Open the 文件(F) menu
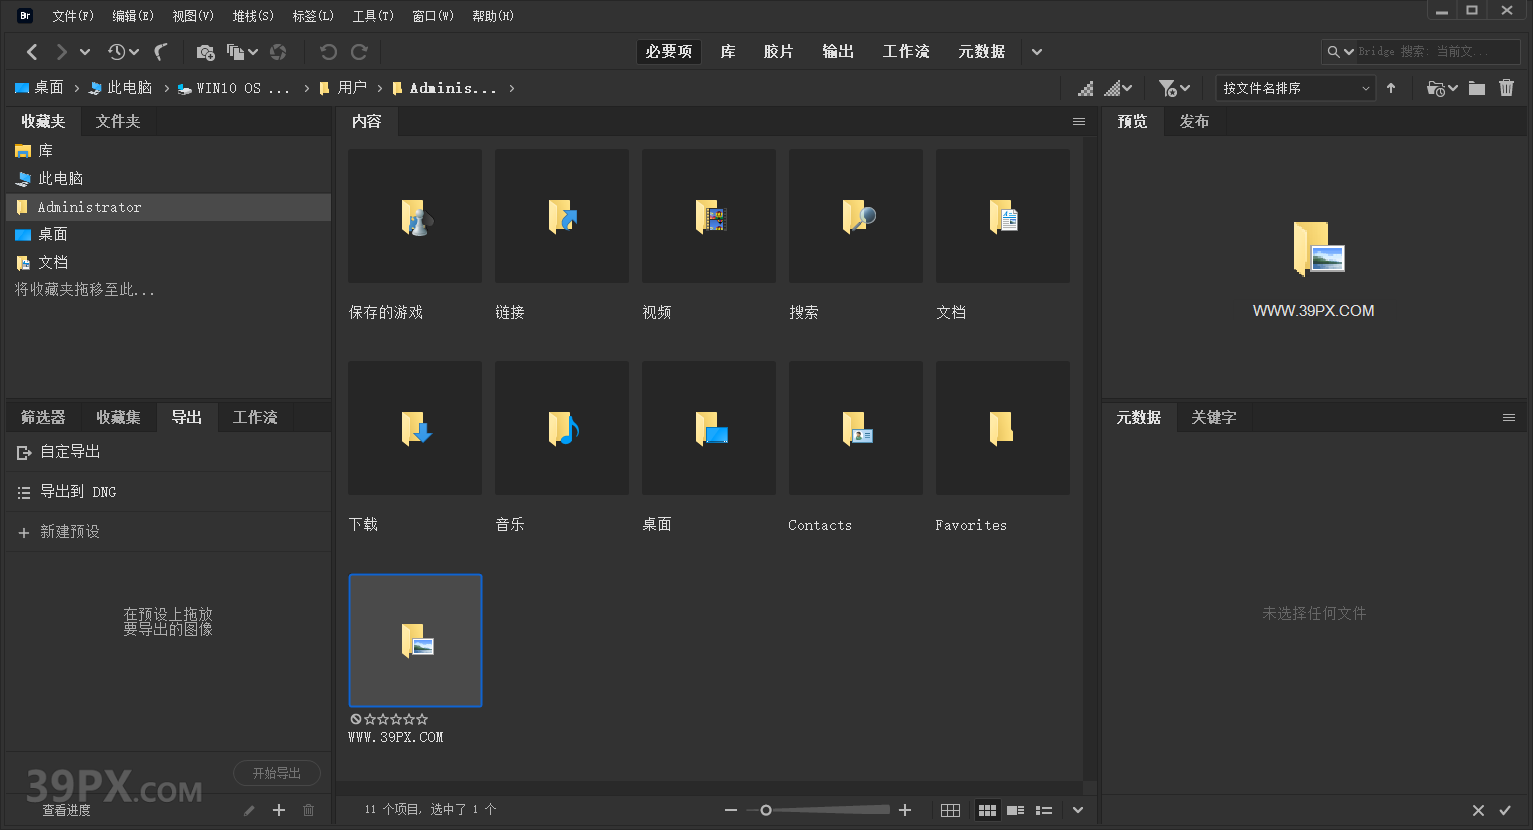 pos(73,16)
